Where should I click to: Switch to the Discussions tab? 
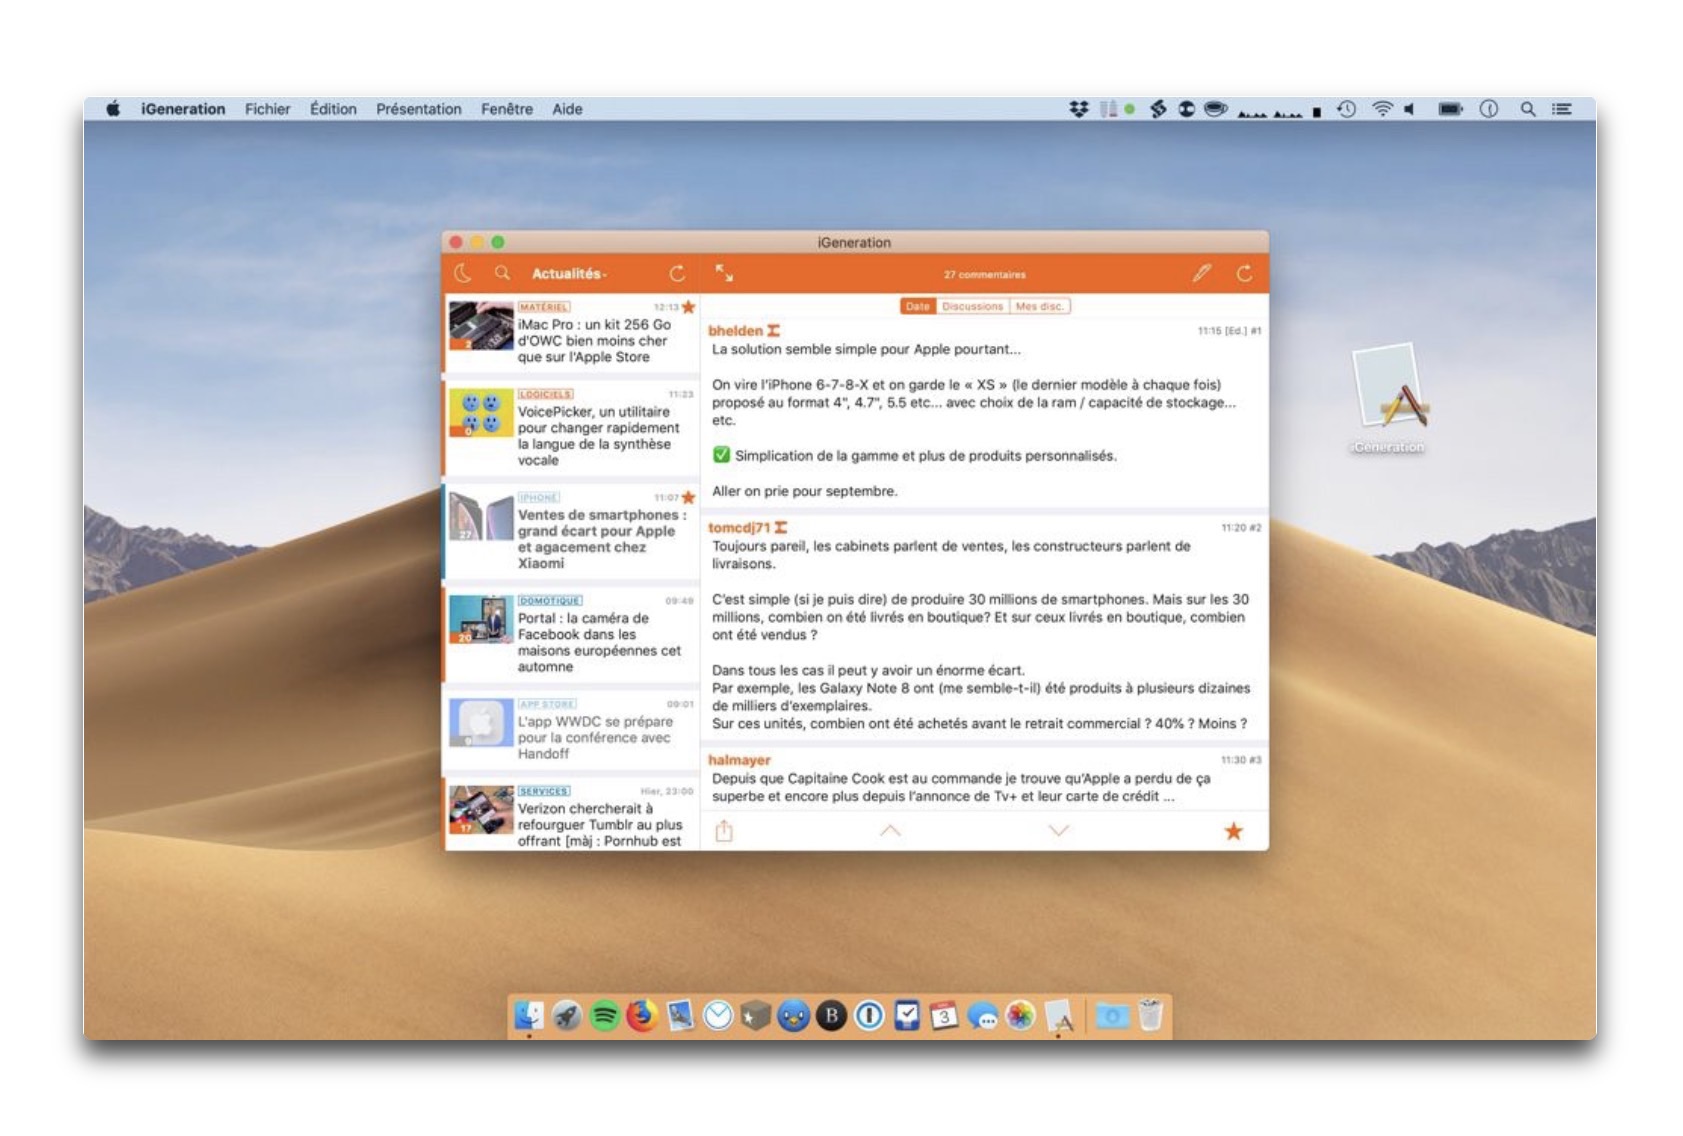click(x=972, y=306)
